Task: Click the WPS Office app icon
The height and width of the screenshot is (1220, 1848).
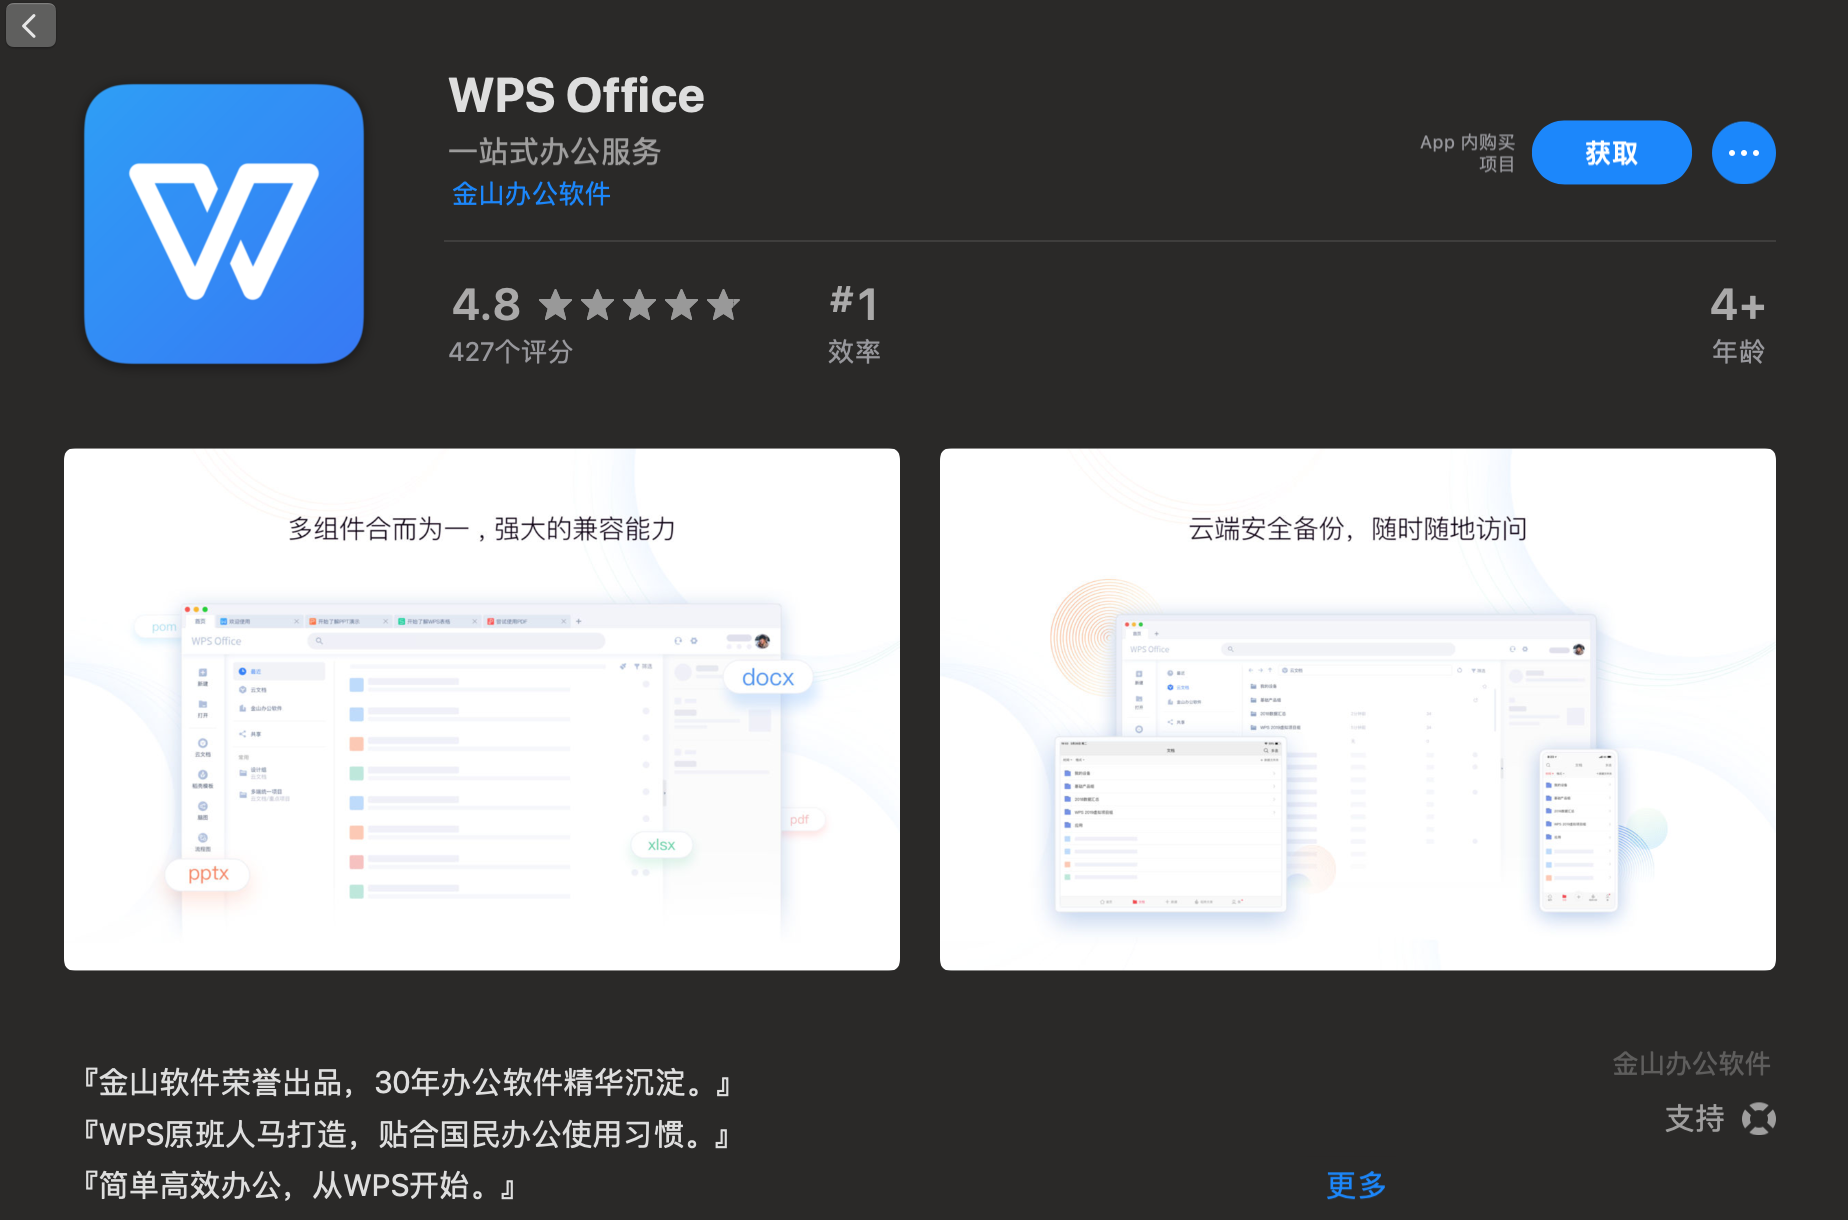Action: 224,223
